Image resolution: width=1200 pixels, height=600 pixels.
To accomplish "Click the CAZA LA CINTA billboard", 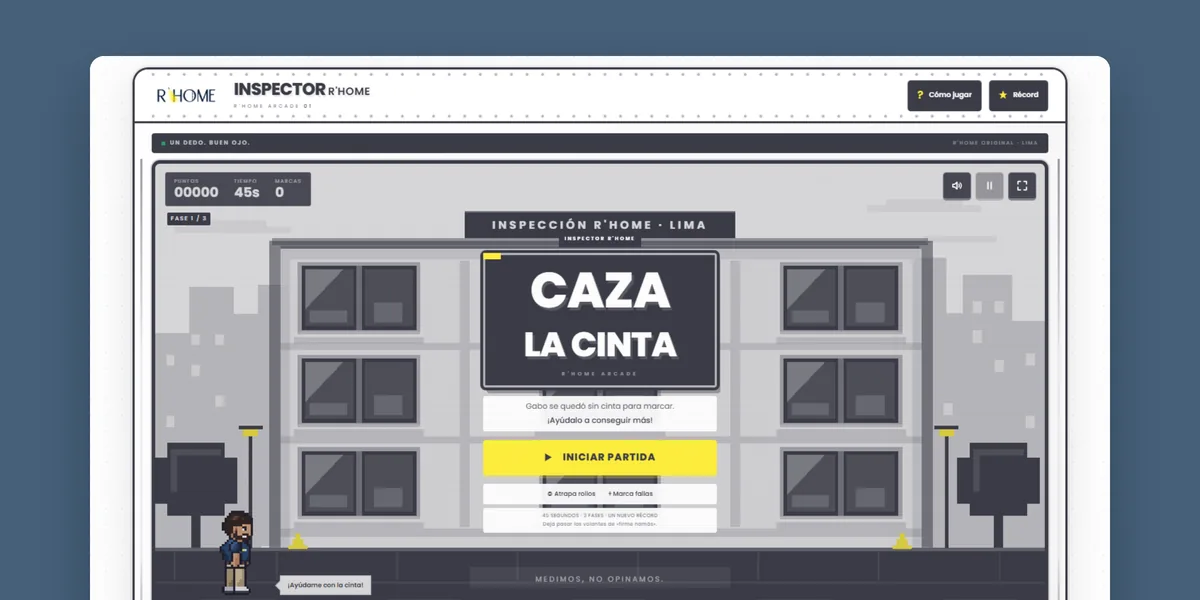I will pyautogui.click(x=600, y=320).
